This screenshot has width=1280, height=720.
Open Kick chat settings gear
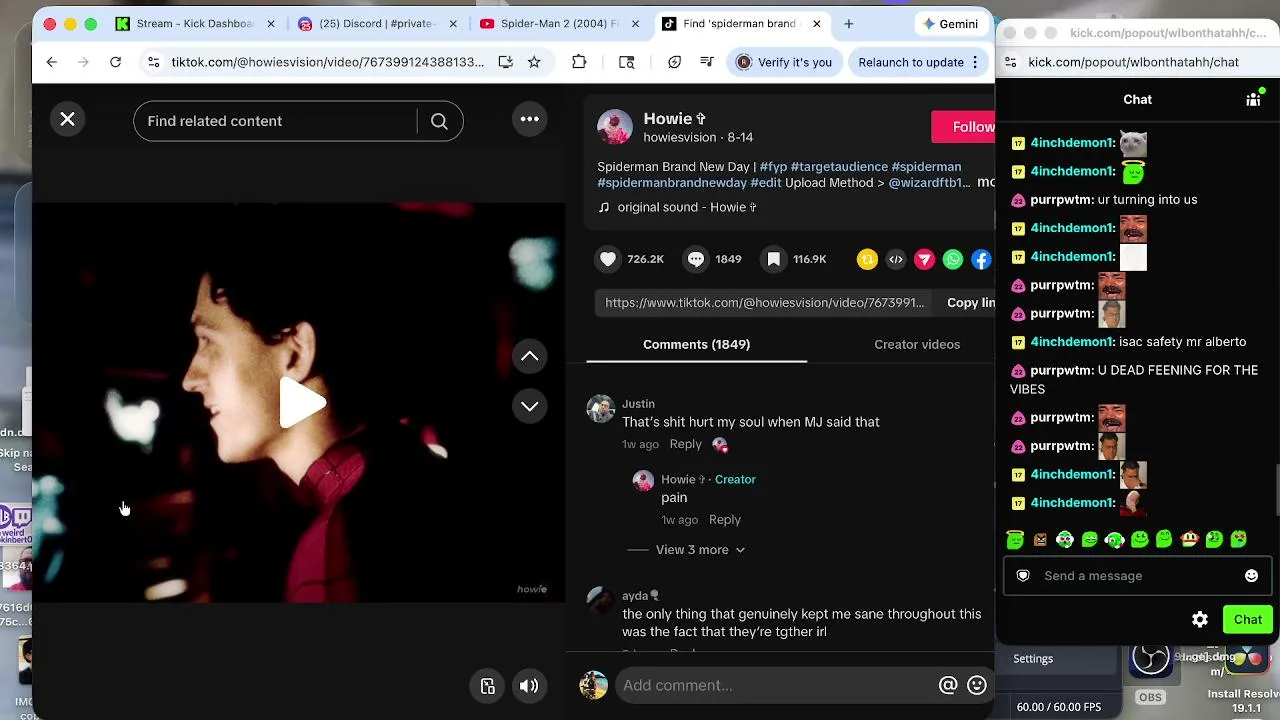(x=1200, y=620)
